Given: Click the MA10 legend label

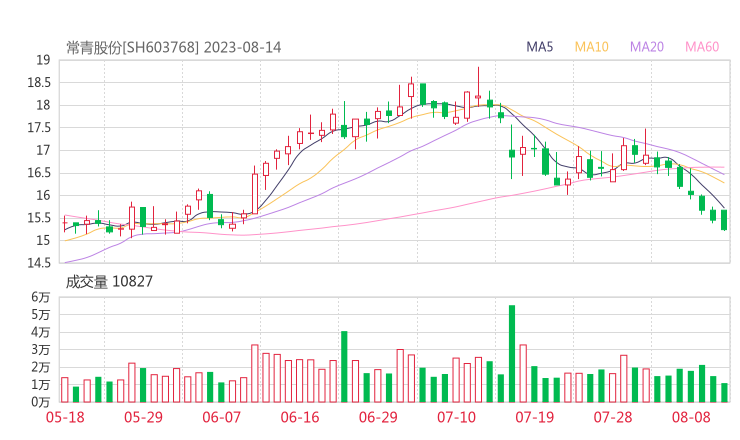Looking at the screenshot, I should [x=591, y=47].
